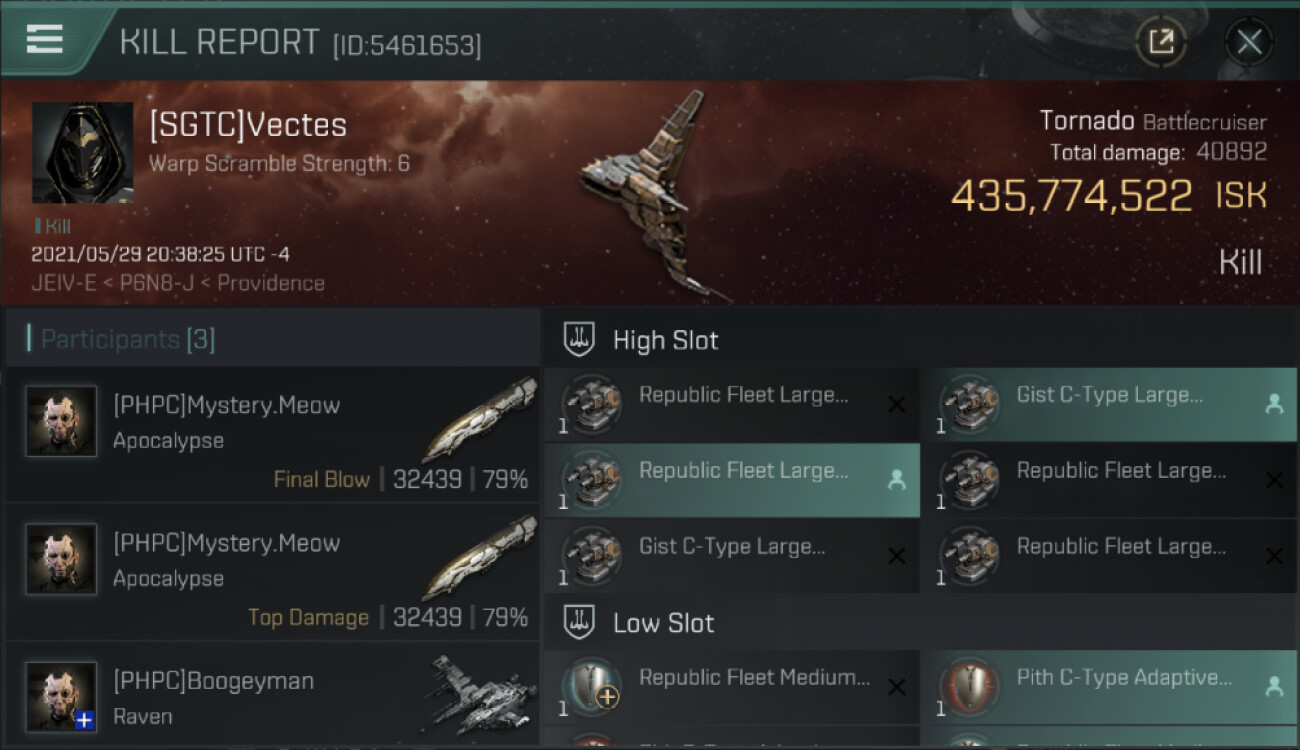Click the X mark on Republic Fleet Medium
Viewport: 1300px width, 750px height.
[x=896, y=688]
